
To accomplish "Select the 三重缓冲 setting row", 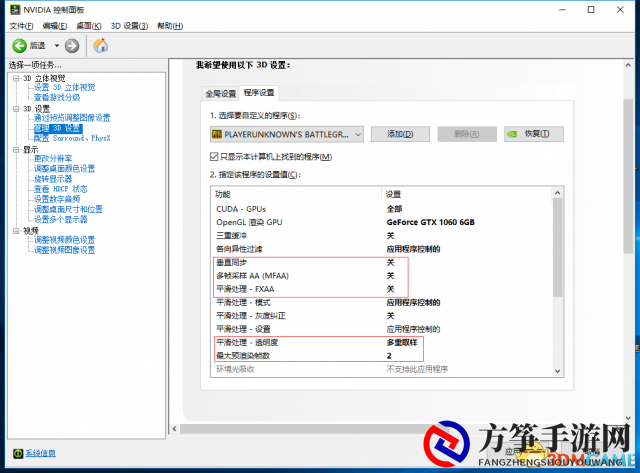I will (x=382, y=236).
